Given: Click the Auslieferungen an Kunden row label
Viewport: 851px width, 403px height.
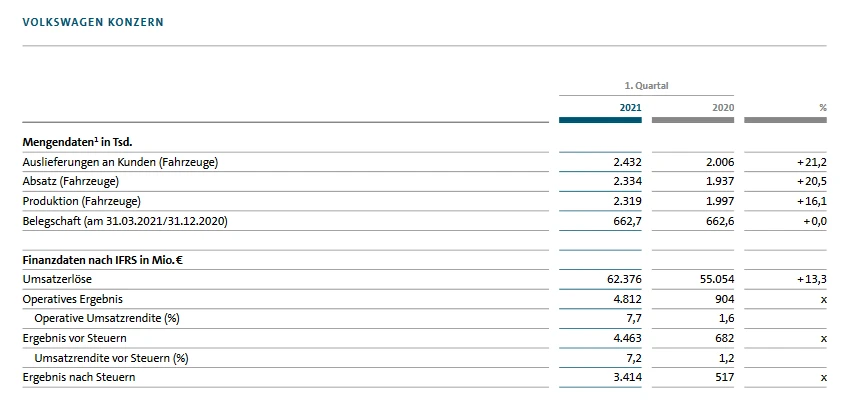Looking at the screenshot, I should tap(120, 162).
